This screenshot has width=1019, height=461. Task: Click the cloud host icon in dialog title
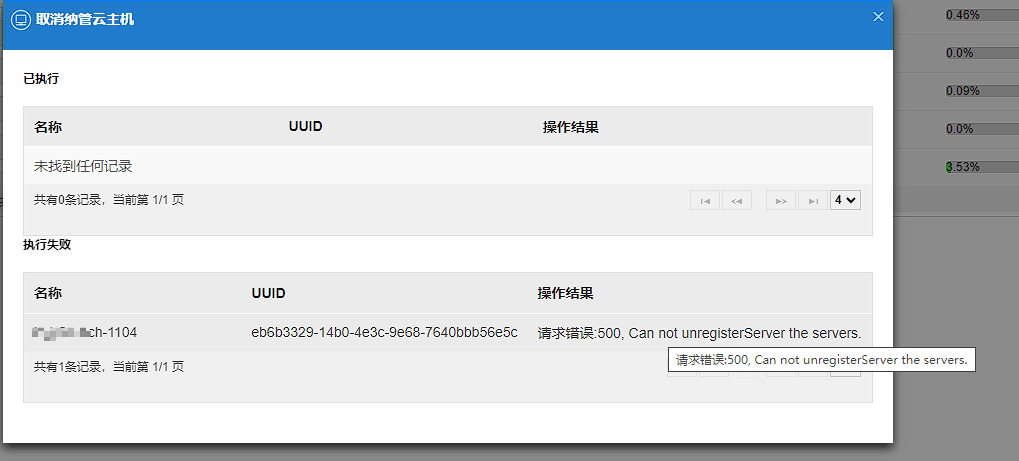pyautogui.click(x=21, y=20)
